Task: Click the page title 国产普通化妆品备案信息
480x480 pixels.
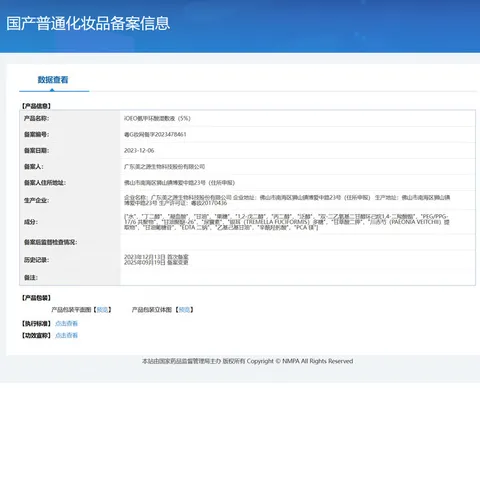Action: pyautogui.click(x=88, y=23)
